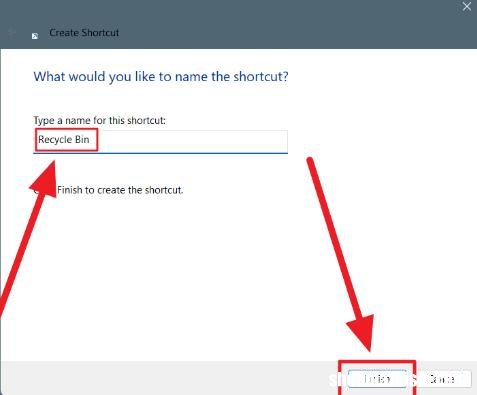Click the 'Finish to create the shortcut.' text
The width and height of the screenshot is (477, 395).
tap(120, 190)
